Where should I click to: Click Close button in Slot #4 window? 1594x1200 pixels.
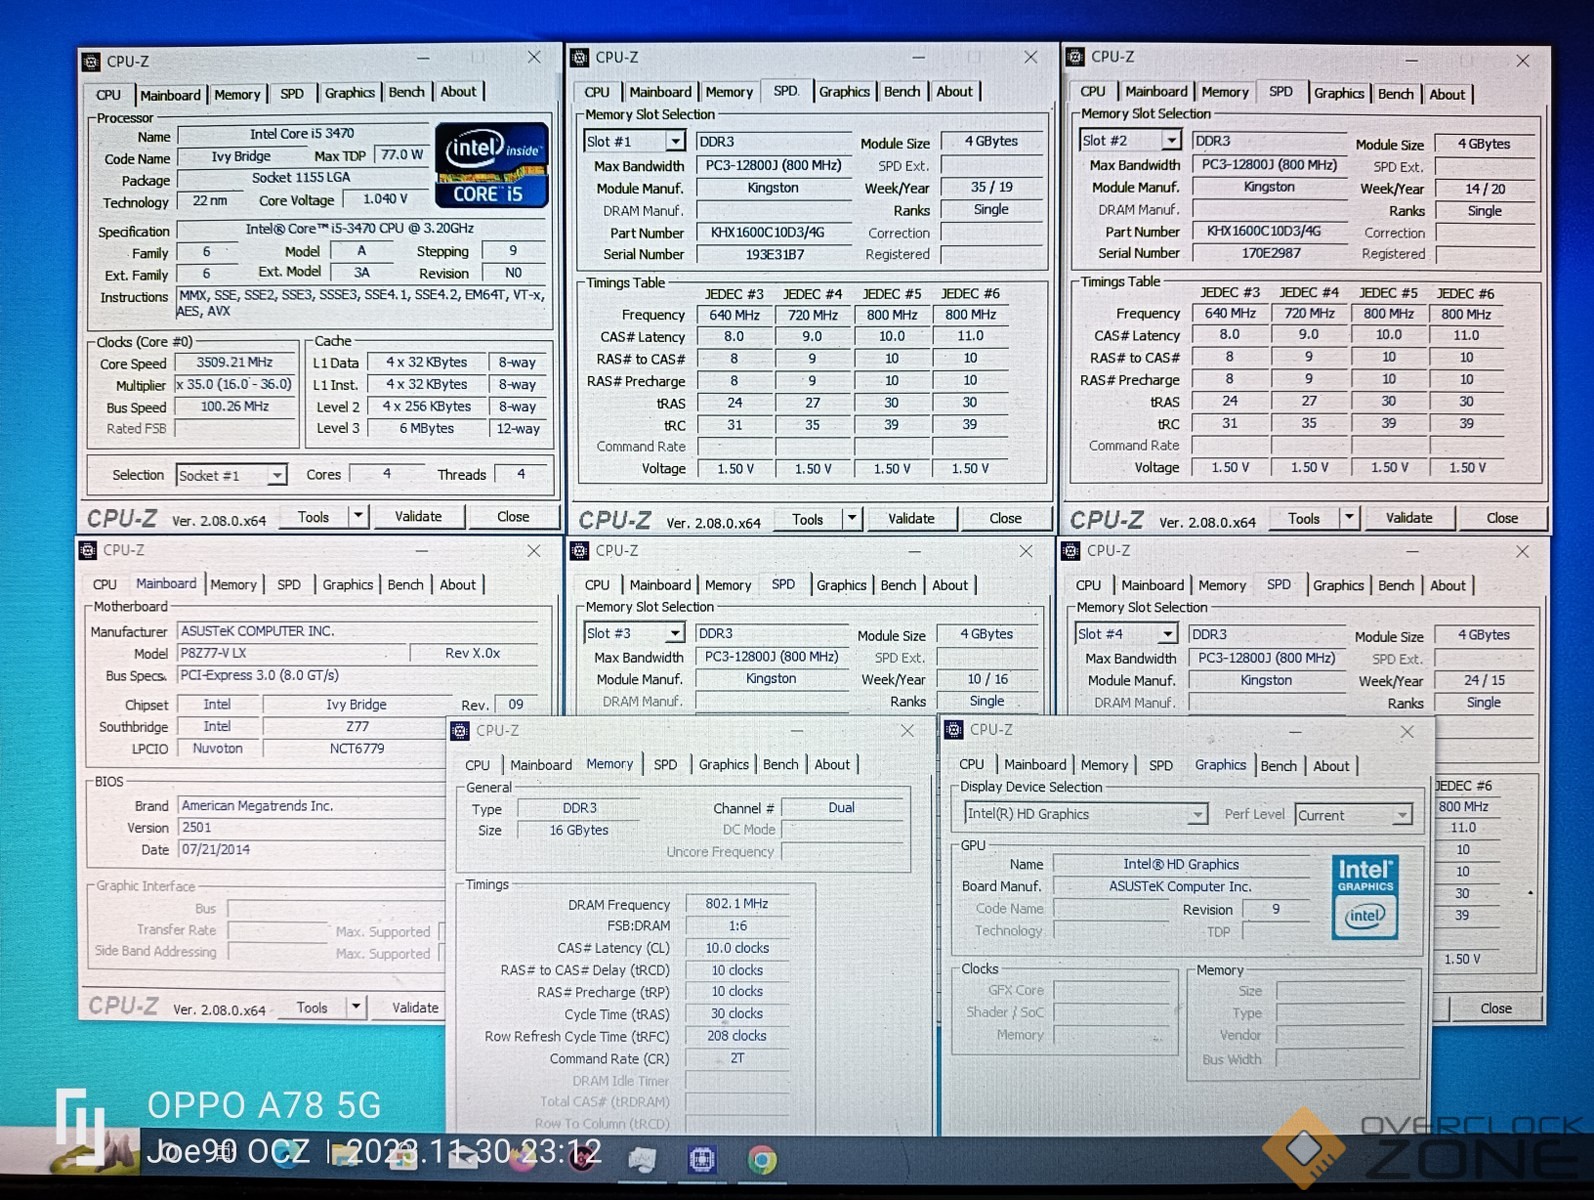[x=1496, y=1008]
